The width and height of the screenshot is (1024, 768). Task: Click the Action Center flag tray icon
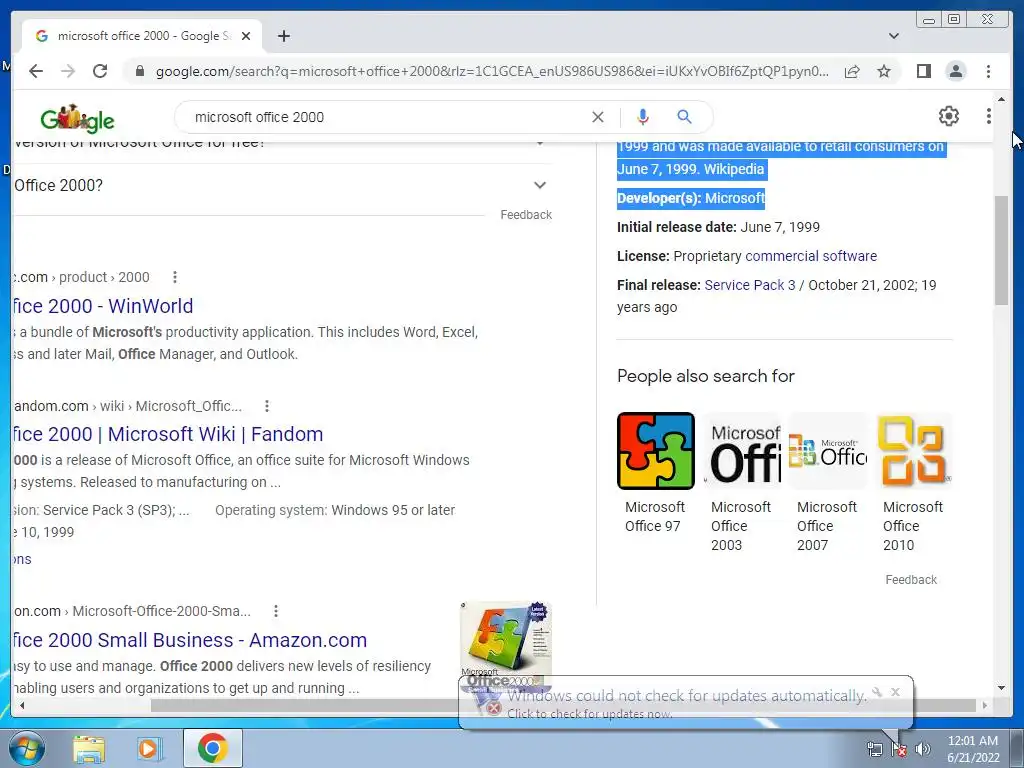(x=899, y=749)
